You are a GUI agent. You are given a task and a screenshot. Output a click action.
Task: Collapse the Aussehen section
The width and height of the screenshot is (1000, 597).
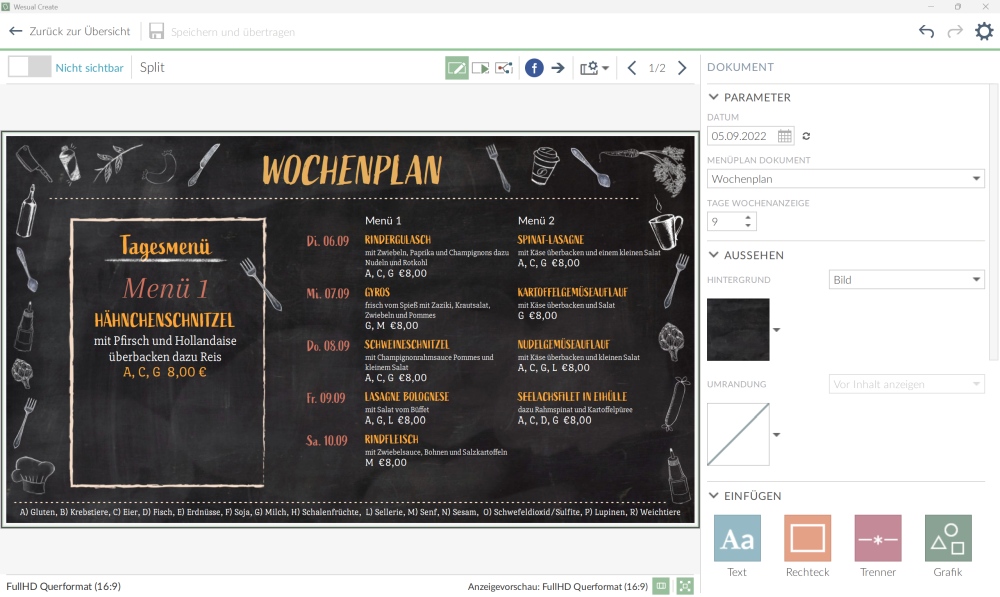click(714, 255)
